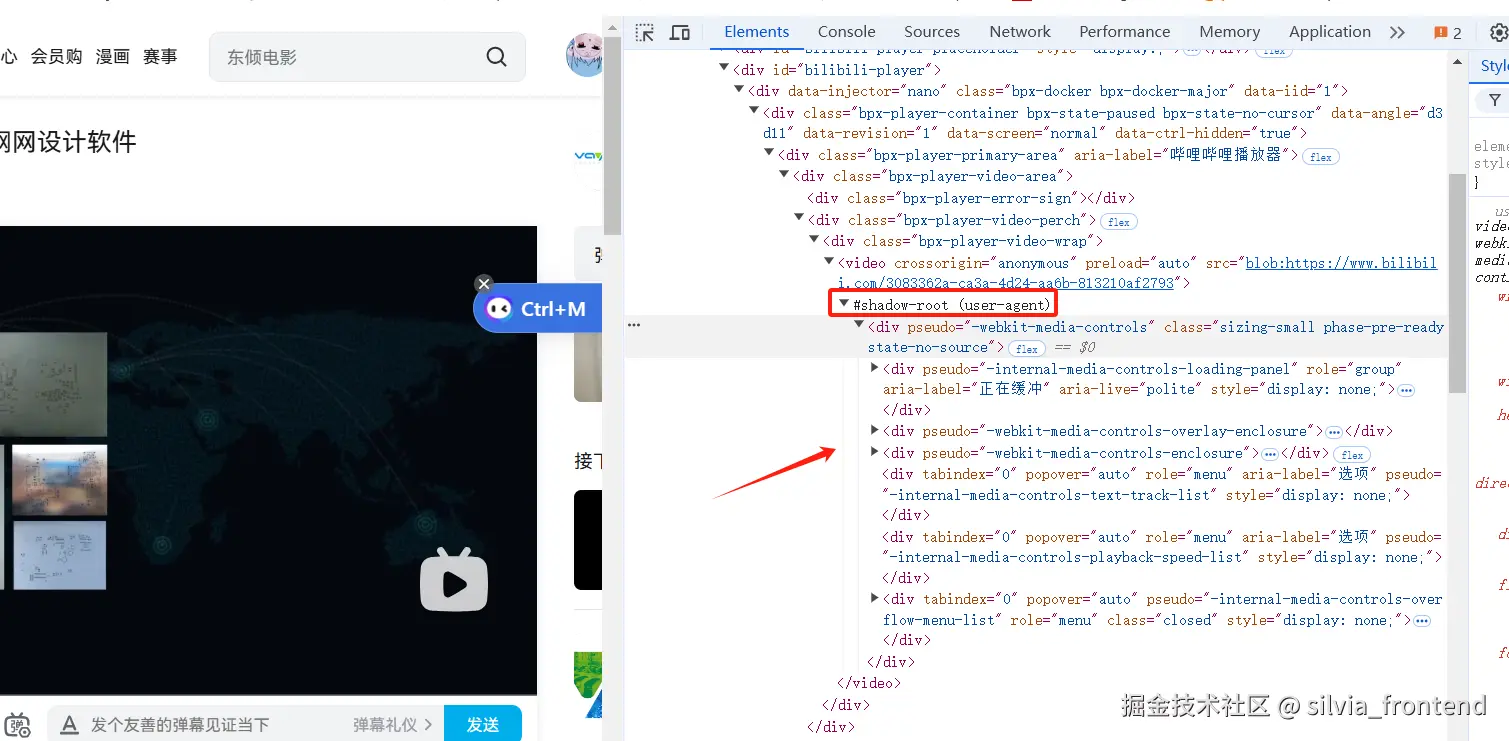This screenshot has height=741, width=1509.
Task: Collapse the data-injector nano div
Action: pos(739,91)
